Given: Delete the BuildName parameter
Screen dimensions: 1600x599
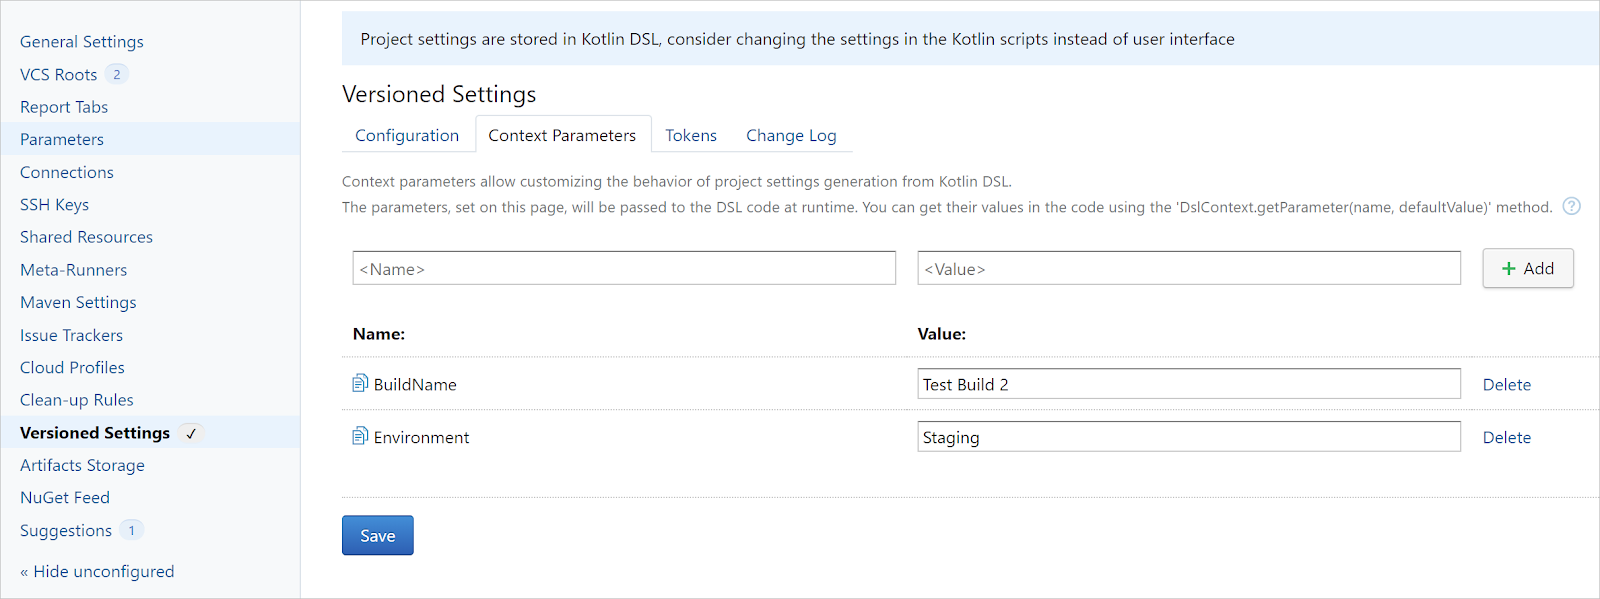Looking at the screenshot, I should (x=1506, y=384).
